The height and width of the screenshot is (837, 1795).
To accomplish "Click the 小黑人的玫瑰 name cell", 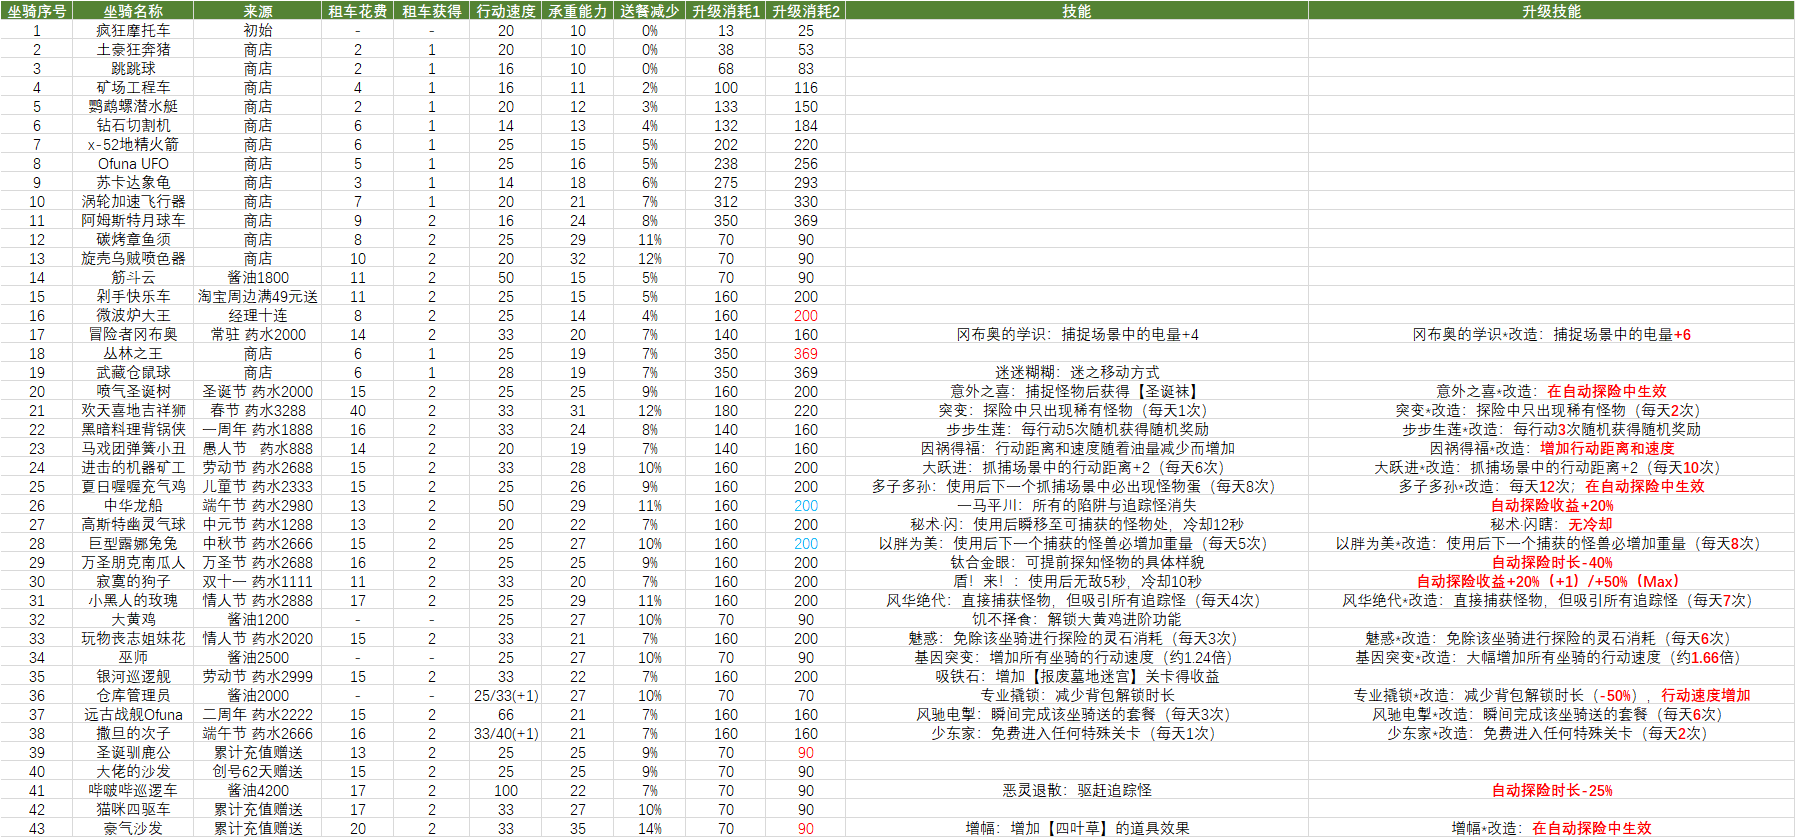I will (x=133, y=600).
